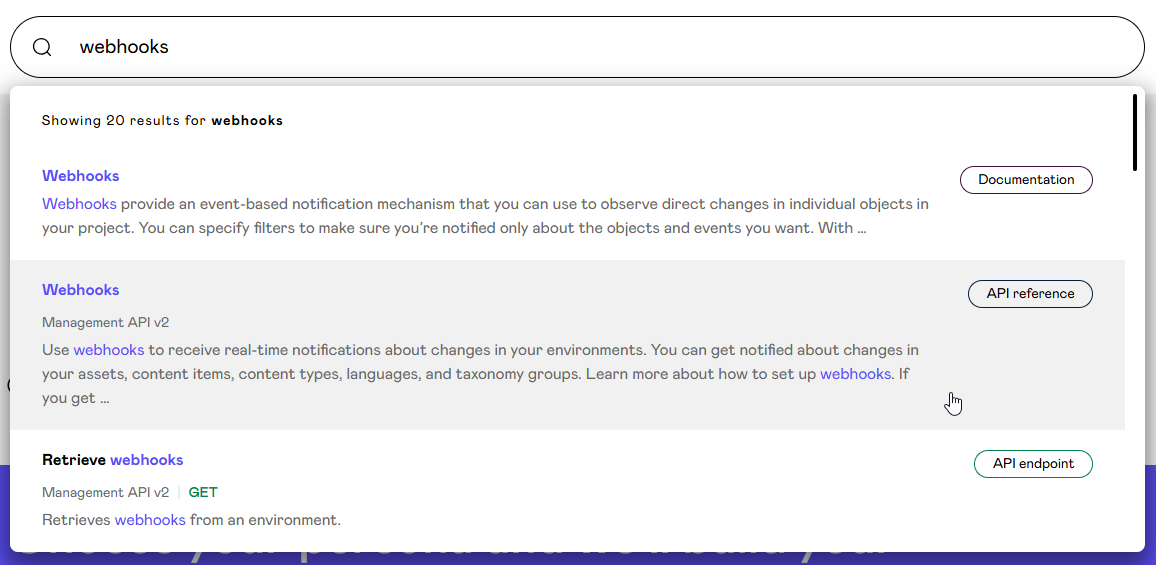This screenshot has height=565, width=1156.
Task: Click the highlighted "Webhooks" word starting the Documentation snippet
Action: [79, 204]
